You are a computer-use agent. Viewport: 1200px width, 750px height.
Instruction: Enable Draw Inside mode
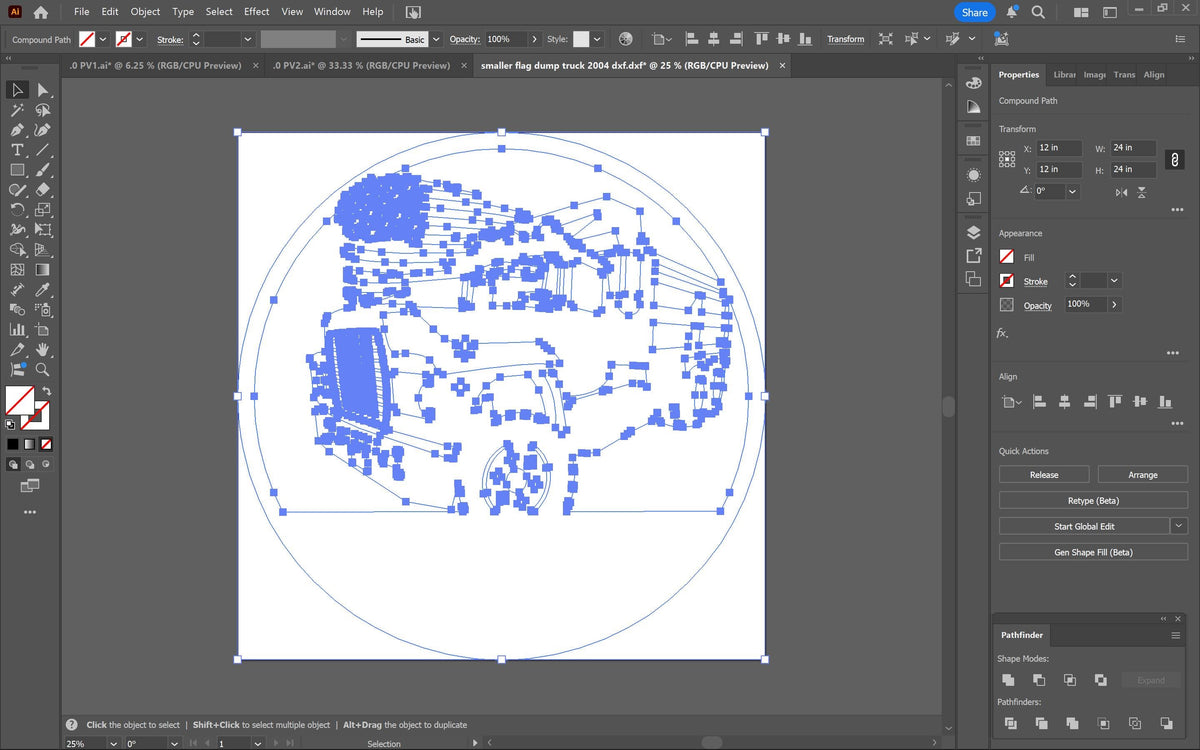pyautogui.click(x=46, y=465)
